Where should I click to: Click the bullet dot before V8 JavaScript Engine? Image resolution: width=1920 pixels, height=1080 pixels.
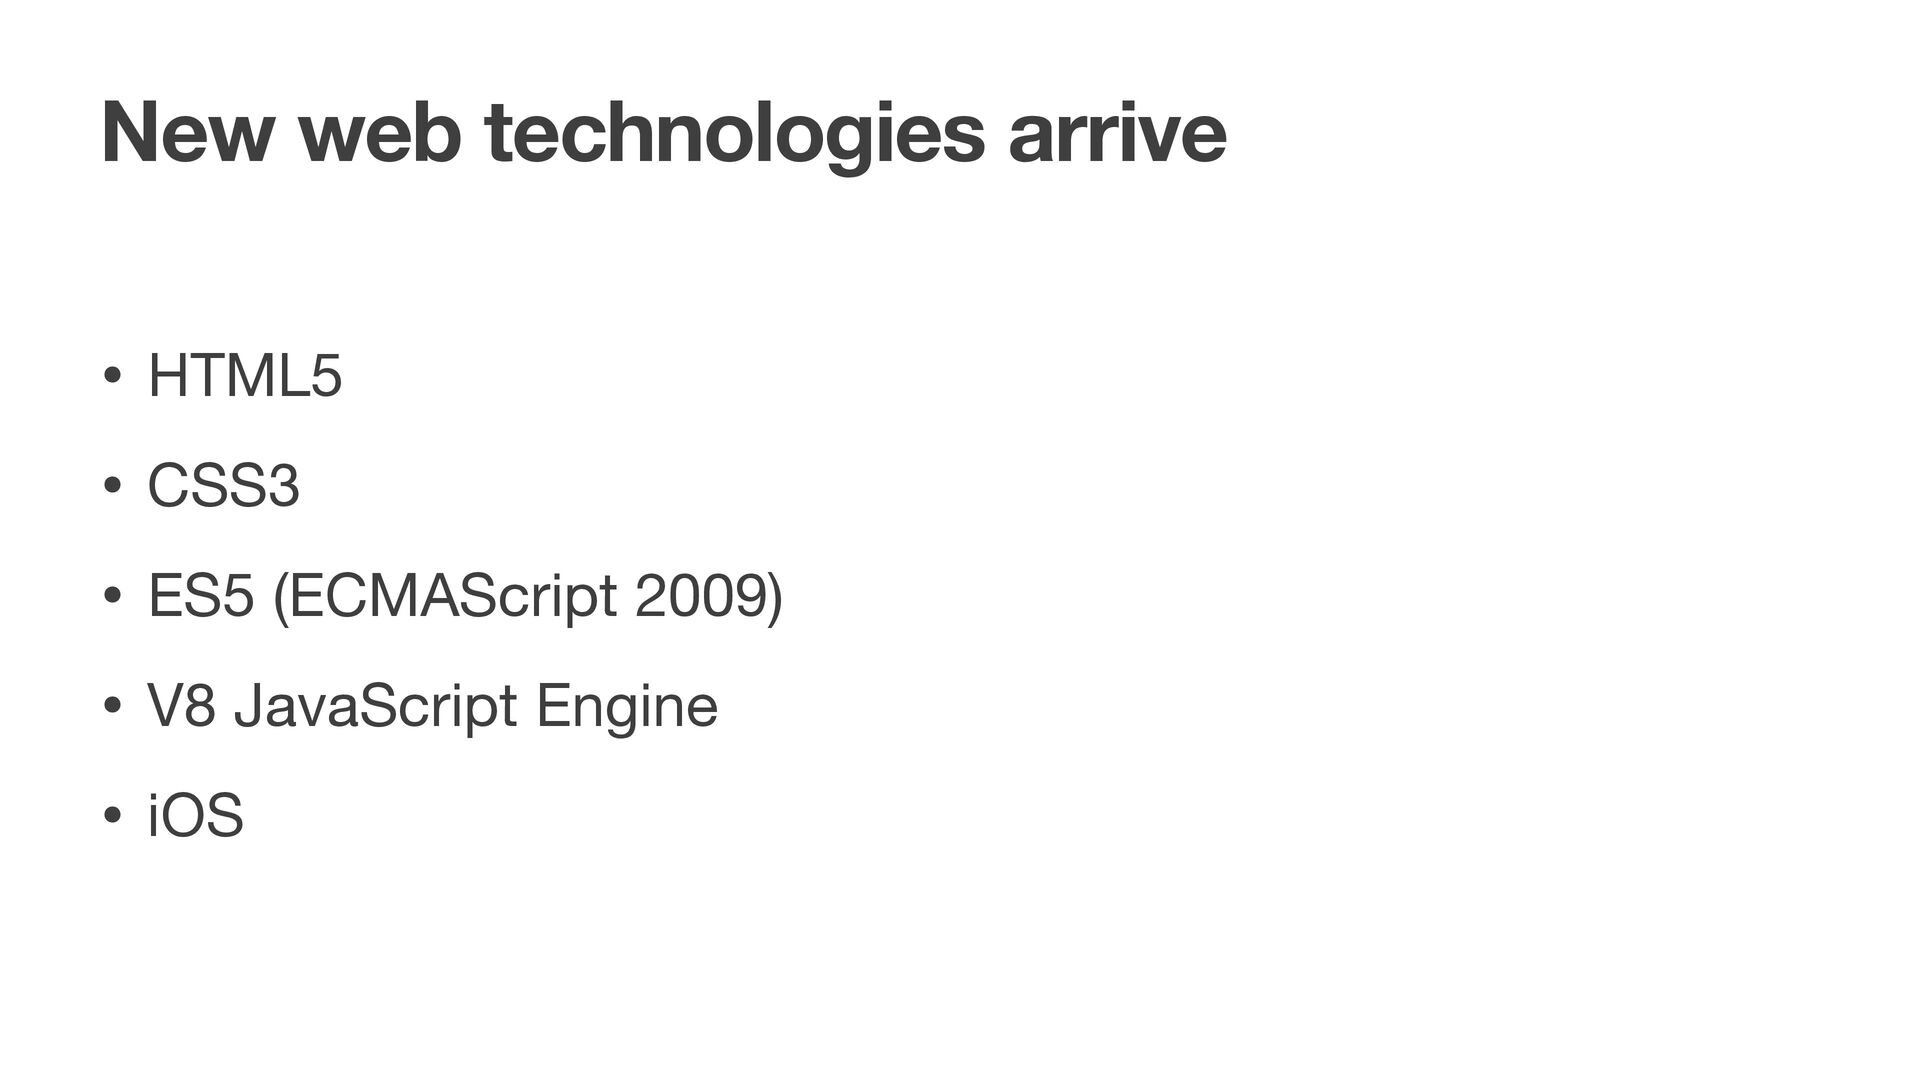[x=112, y=707]
